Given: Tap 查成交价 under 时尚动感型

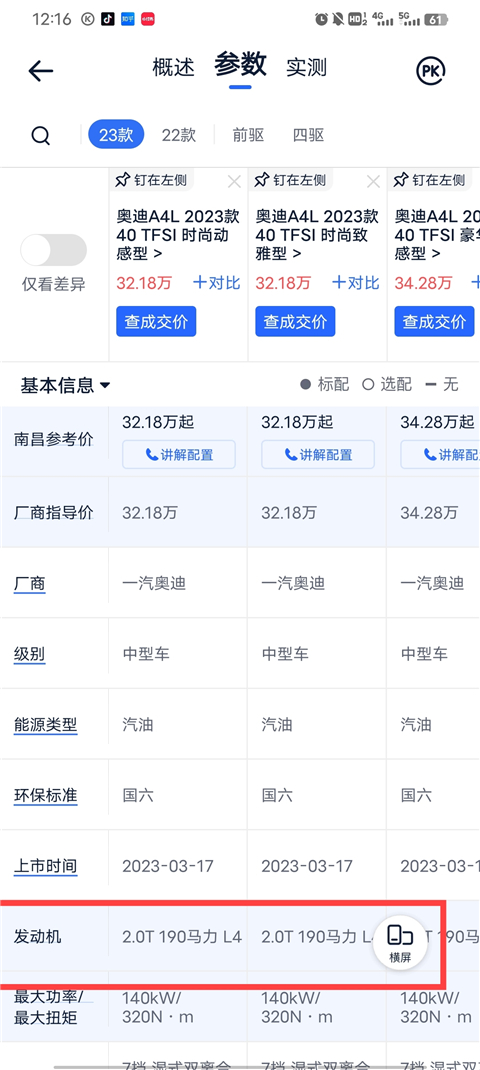Looking at the screenshot, I should (x=156, y=321).
